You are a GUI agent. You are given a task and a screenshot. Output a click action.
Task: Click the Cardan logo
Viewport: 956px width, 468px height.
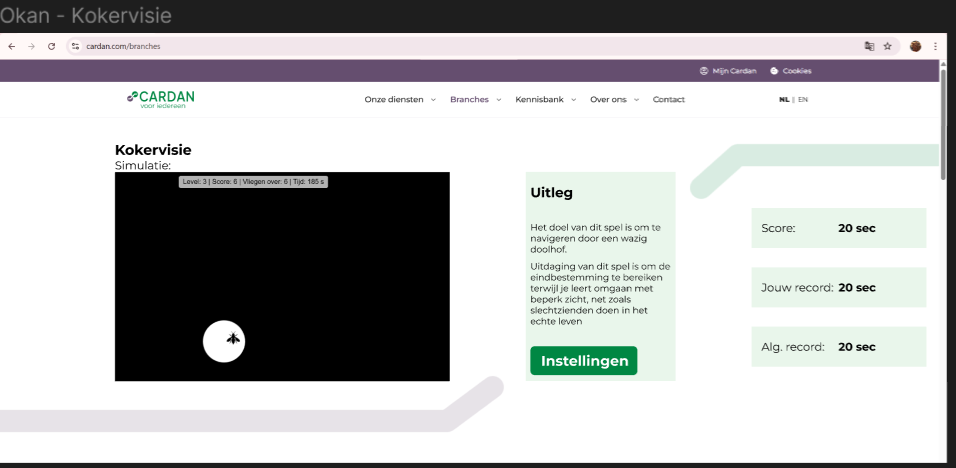tap(161, 98)
